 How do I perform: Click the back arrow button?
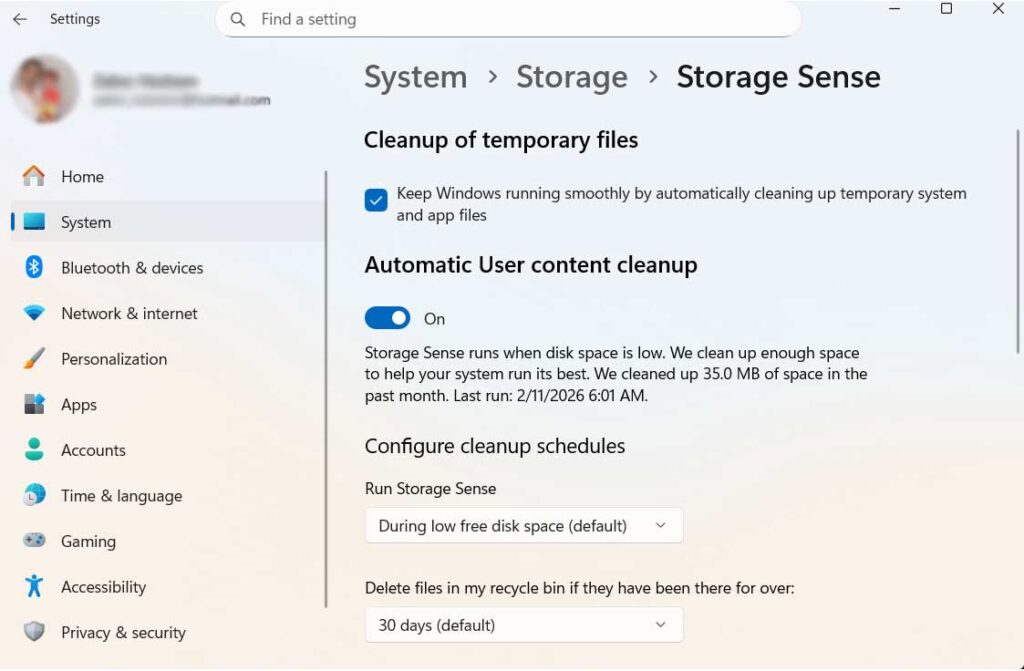coord(20,19)
